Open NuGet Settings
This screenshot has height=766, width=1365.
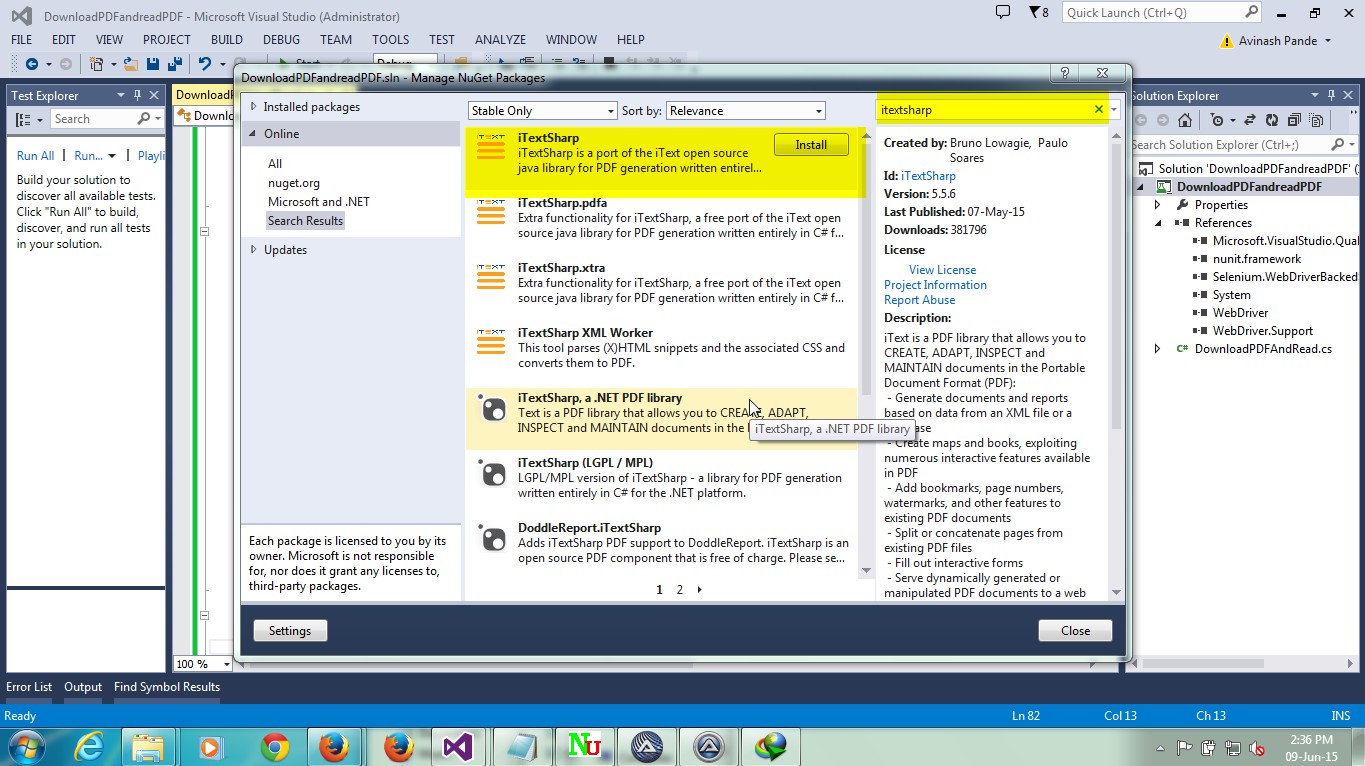(x=290, y=631)
